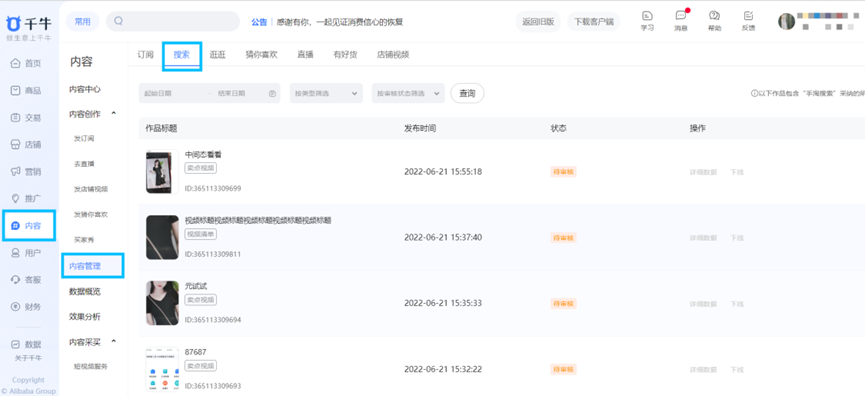The height and width of the screenshot is (396, 865).
Task: Collapse the 内容创作 section
Action: pyautogui.click(x=114, y=114)
